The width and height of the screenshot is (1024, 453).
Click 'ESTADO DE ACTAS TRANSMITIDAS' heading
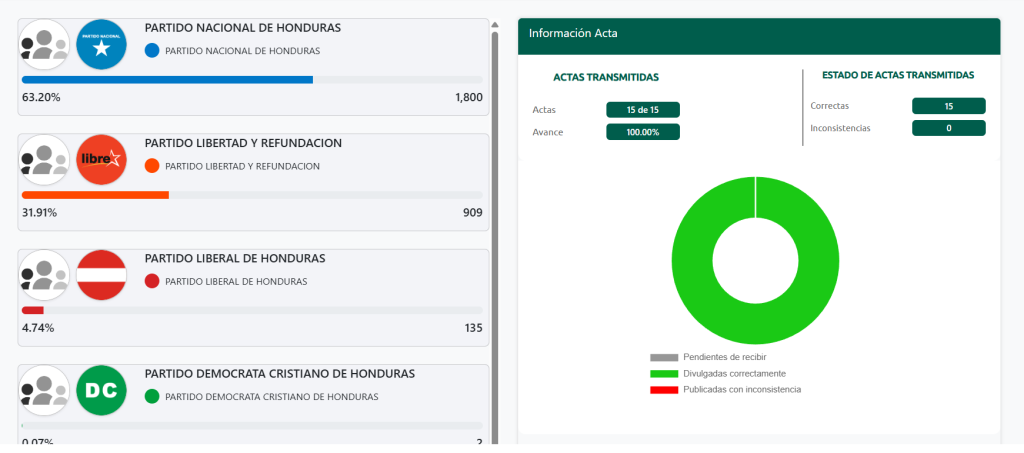(x=898, y=75)
